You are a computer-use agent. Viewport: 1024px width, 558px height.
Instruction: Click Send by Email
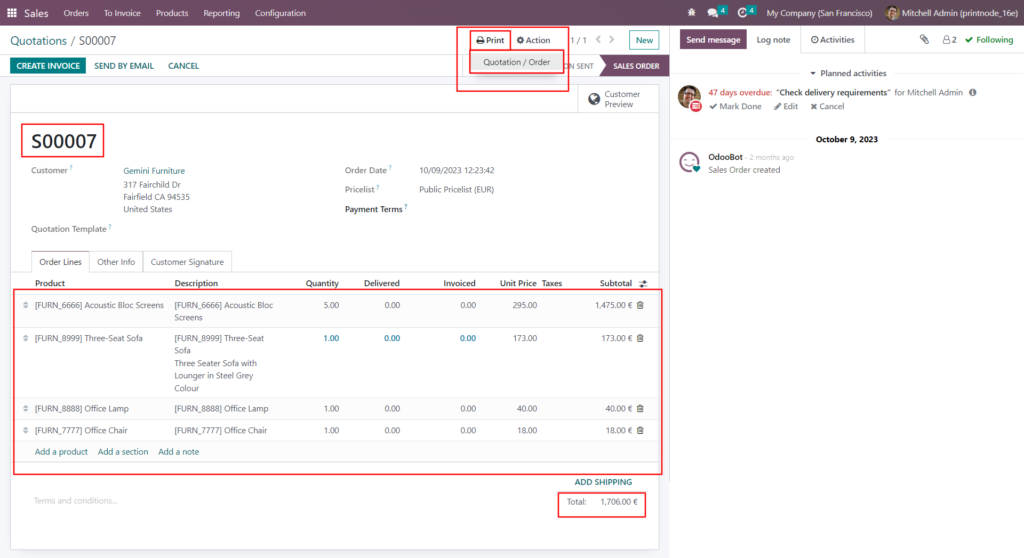click(x=124, y=66)
